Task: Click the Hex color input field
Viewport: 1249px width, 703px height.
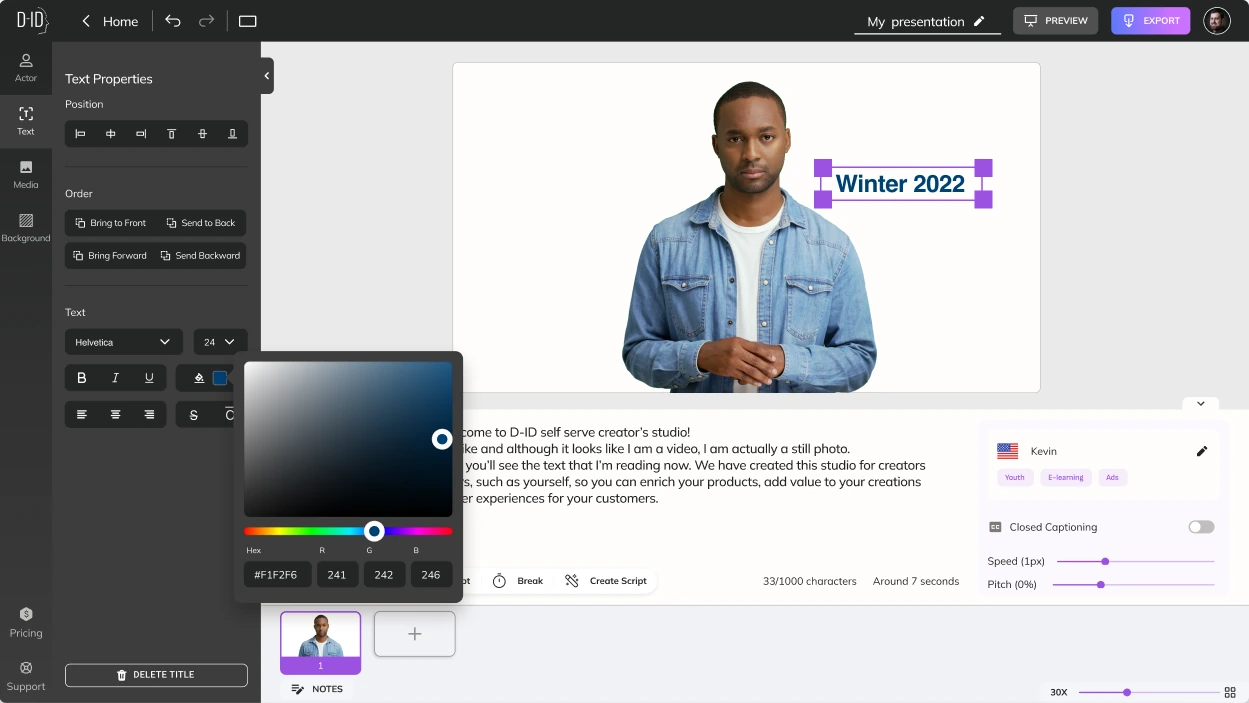Action: [x=278, y=575]
